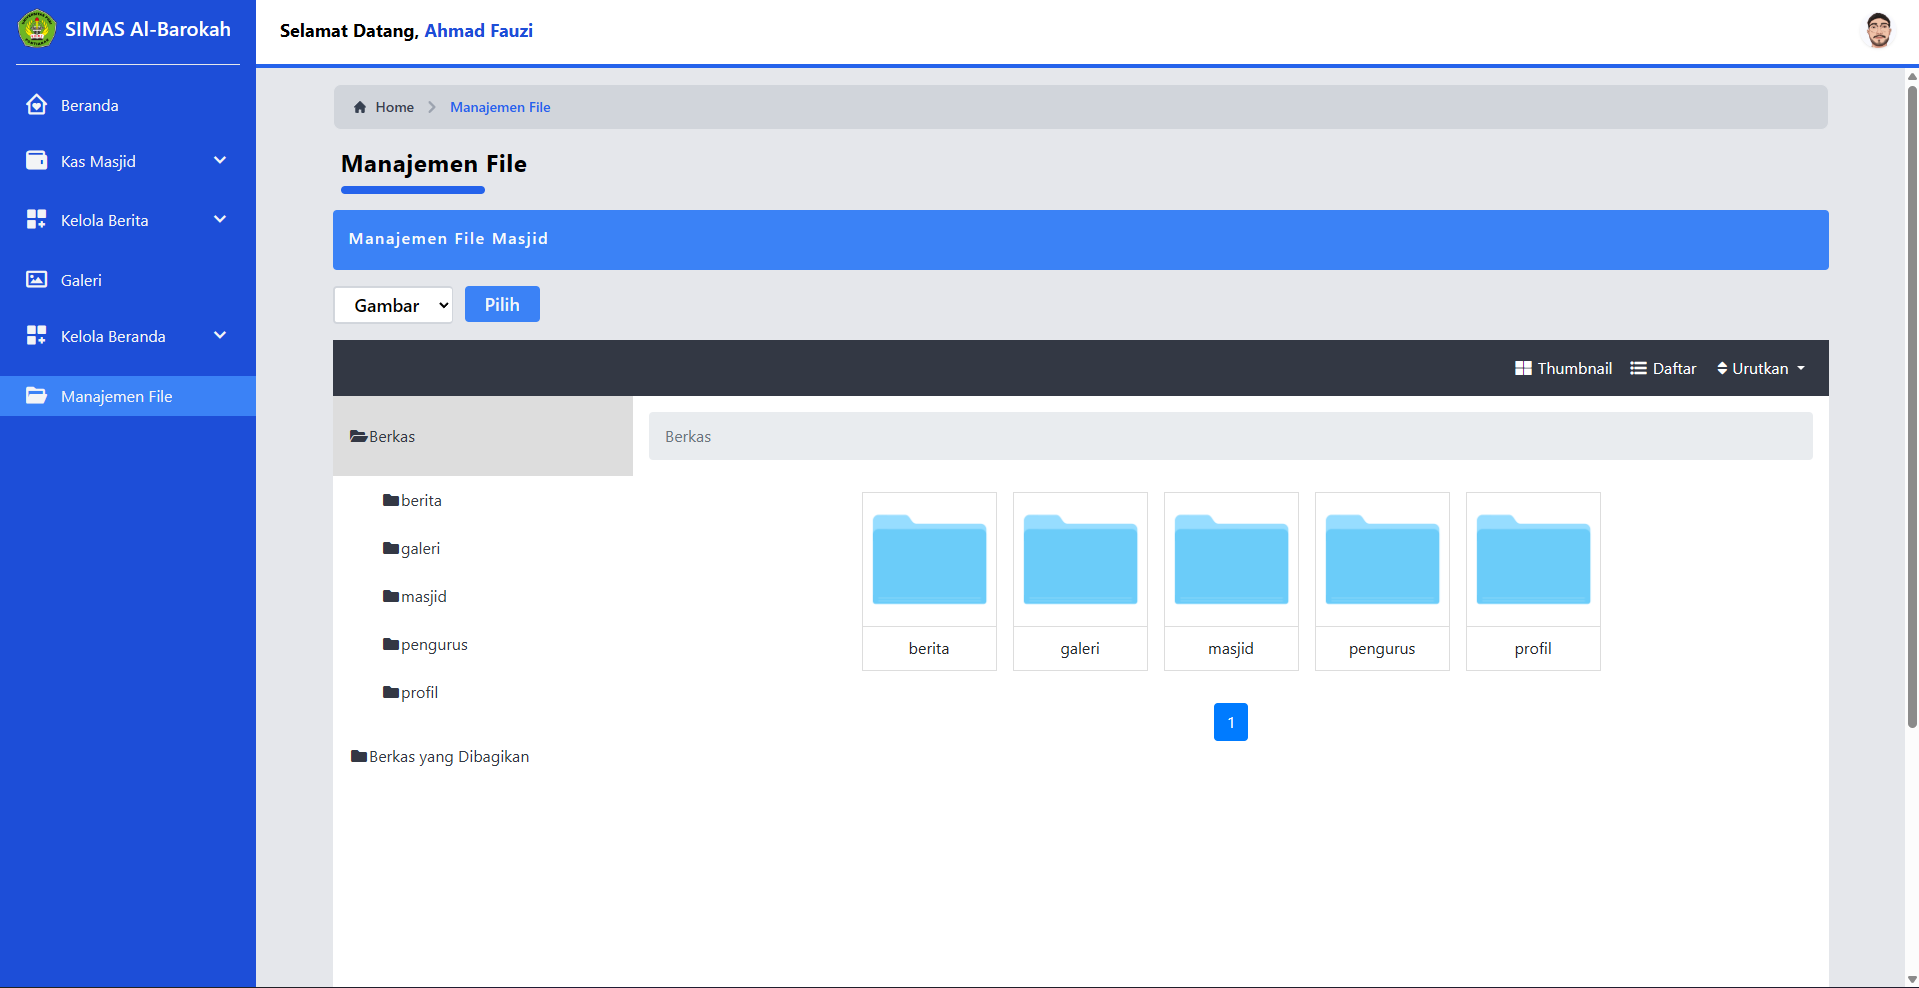The width and height of the screenshot is (1919, 988).
Task: Switch to Daftar list view
Action: point(1663,368)
